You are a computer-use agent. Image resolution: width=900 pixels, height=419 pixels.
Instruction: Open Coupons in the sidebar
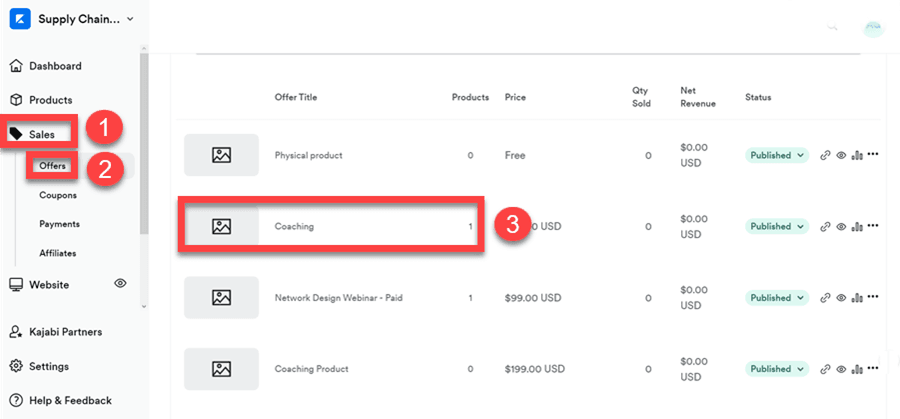(x=58, y=195)
